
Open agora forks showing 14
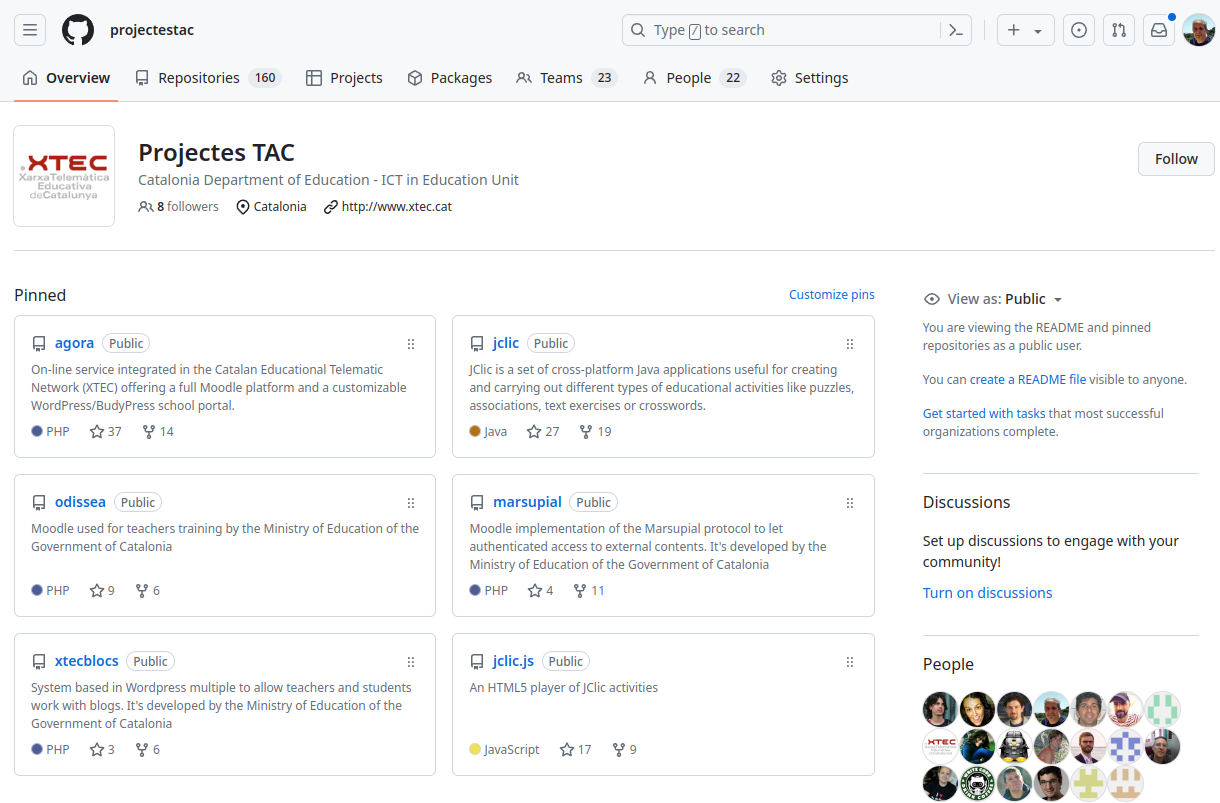tap(158, 432)
